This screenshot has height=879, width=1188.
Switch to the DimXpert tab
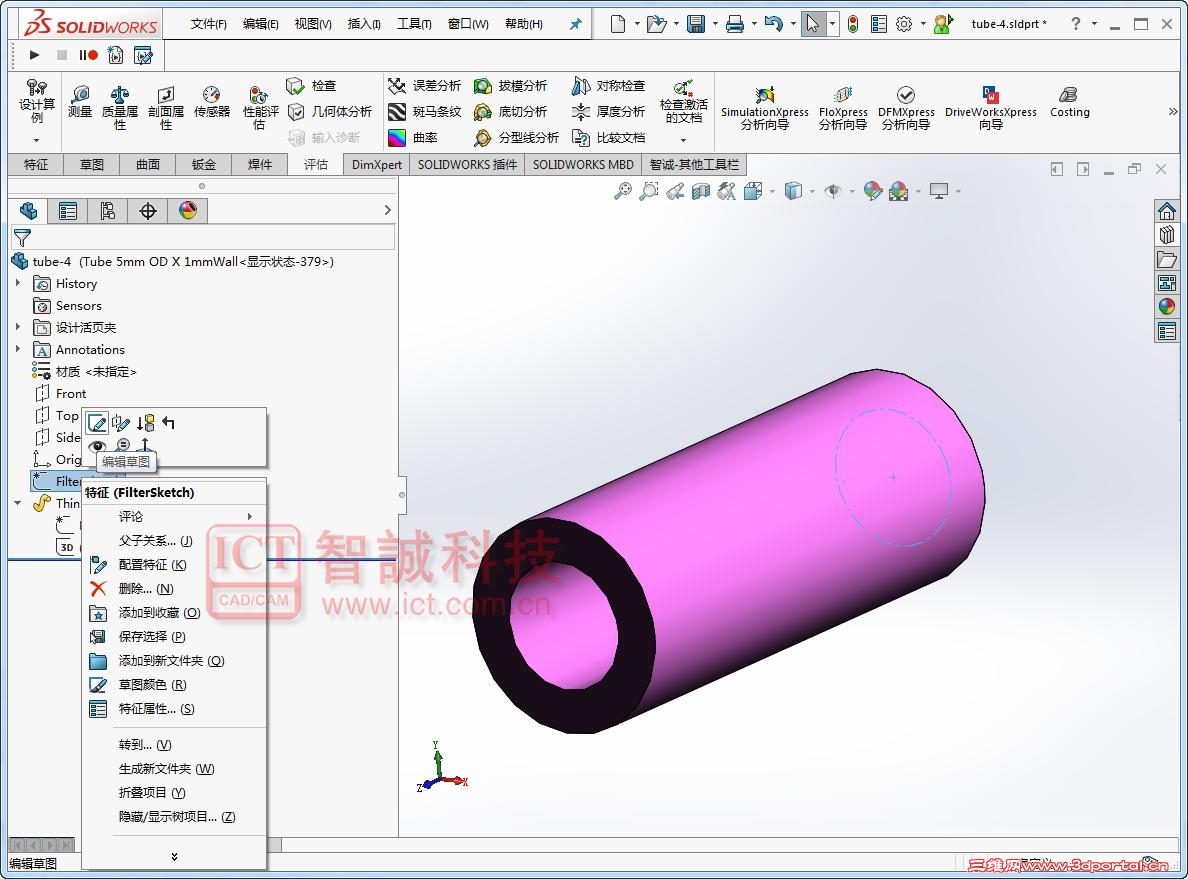[377, 164]
